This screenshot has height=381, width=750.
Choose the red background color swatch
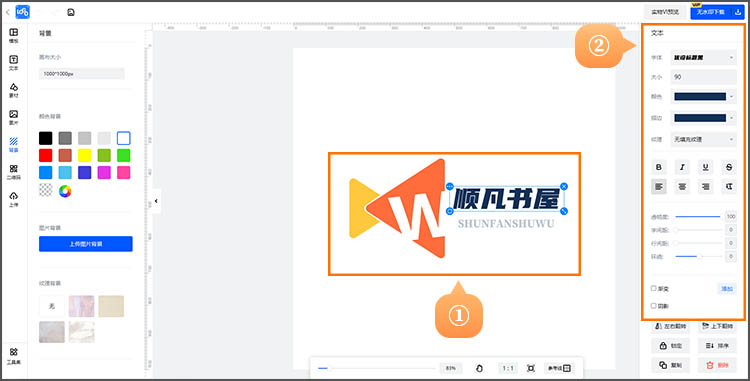coord(45,155)
